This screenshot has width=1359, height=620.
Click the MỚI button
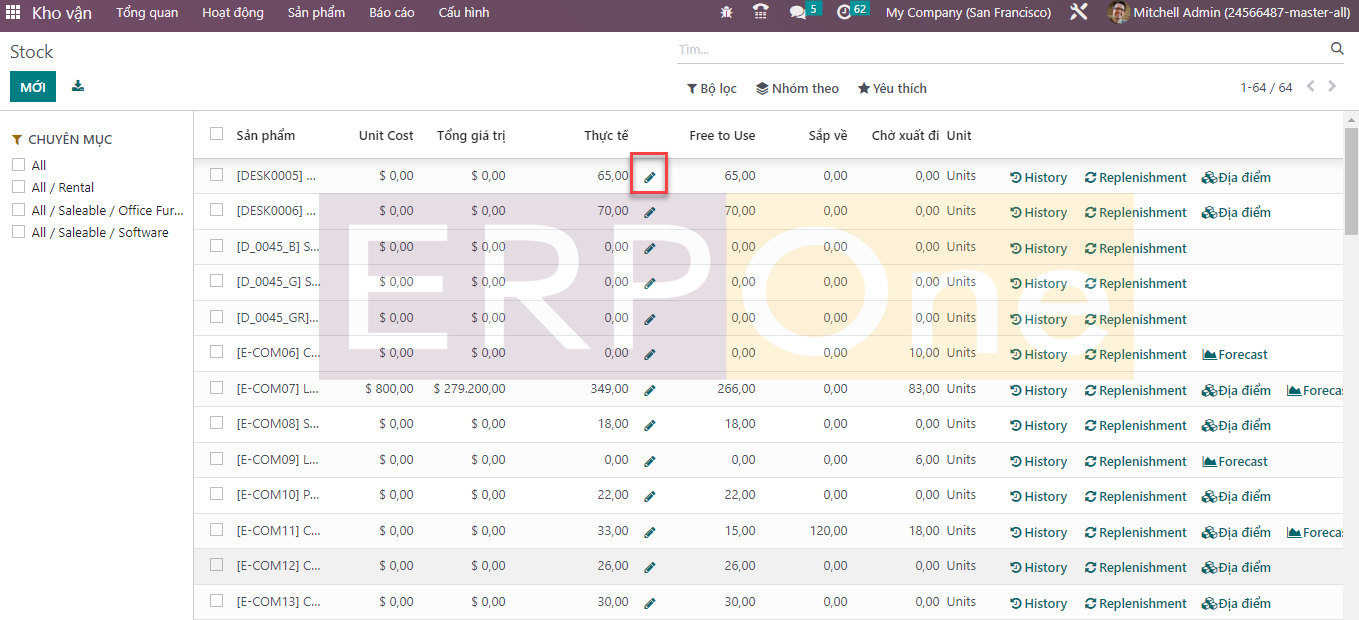click(33, 87)
